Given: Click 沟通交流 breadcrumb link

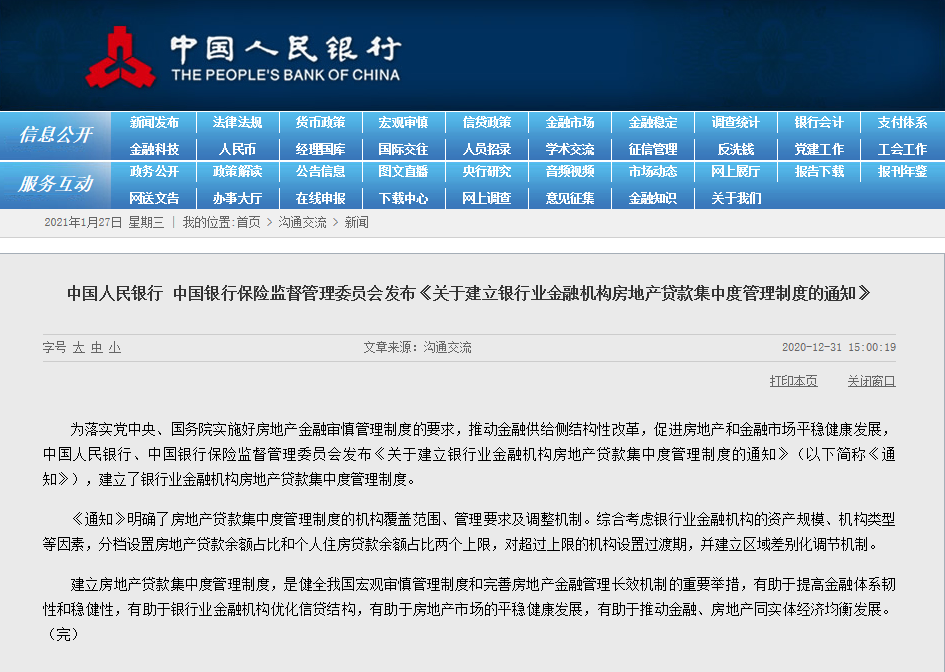Looking at the screenshot, I should [302, 222].
